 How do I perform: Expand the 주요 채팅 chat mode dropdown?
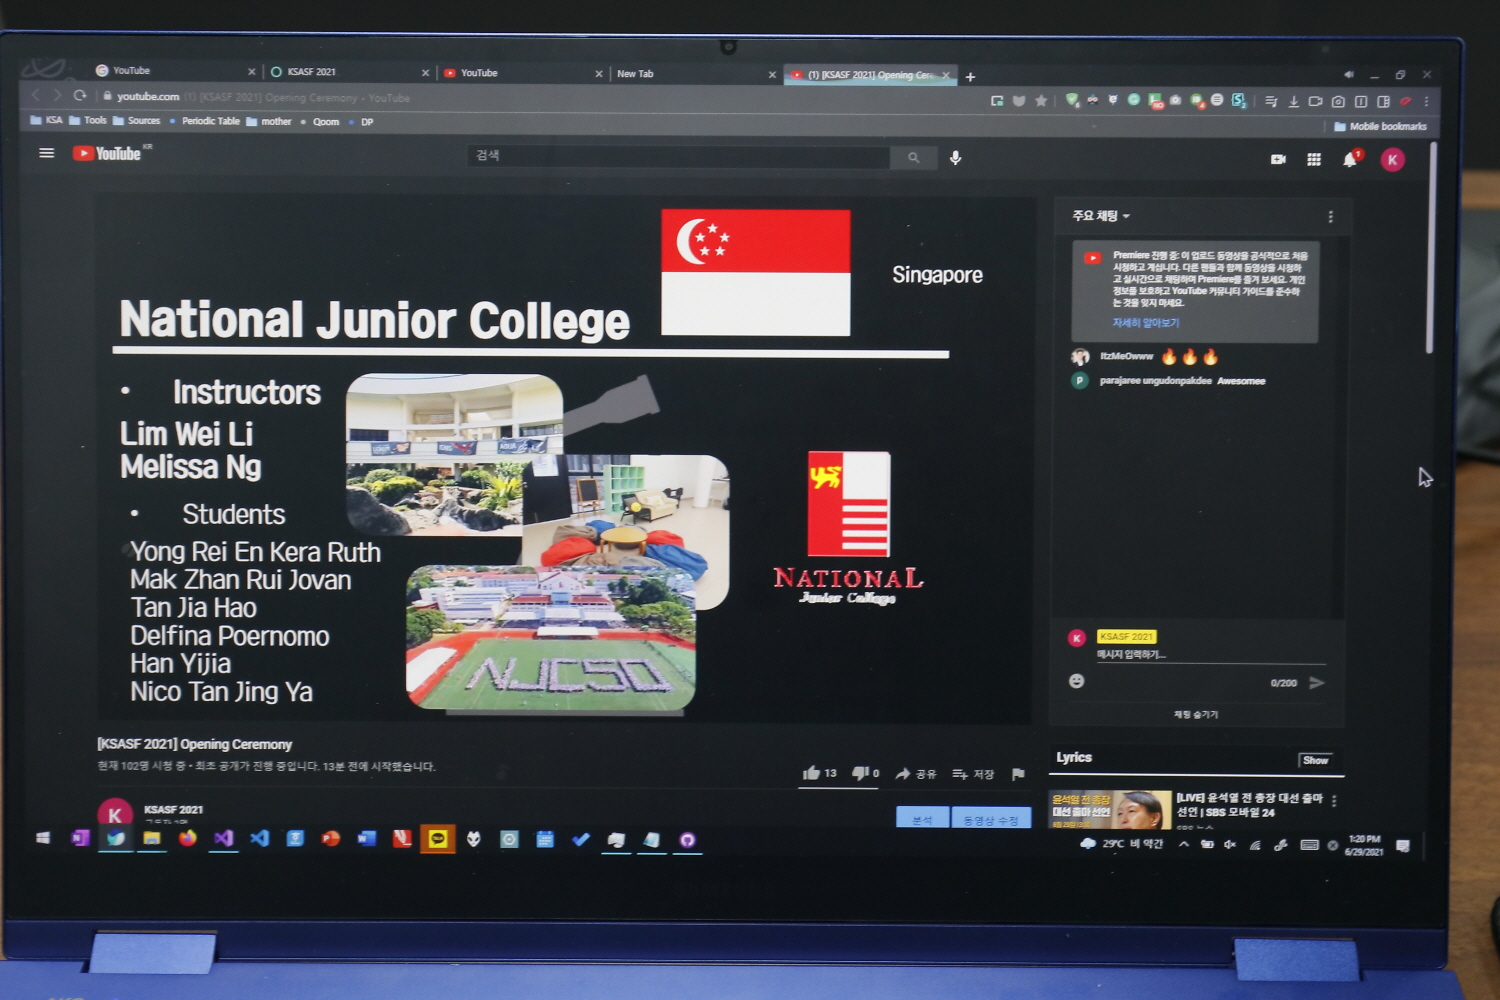point(1101,216)
